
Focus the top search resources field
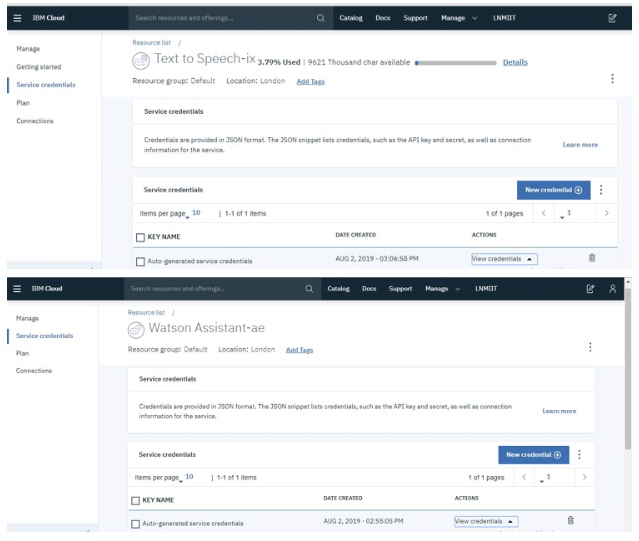[220, 18]
